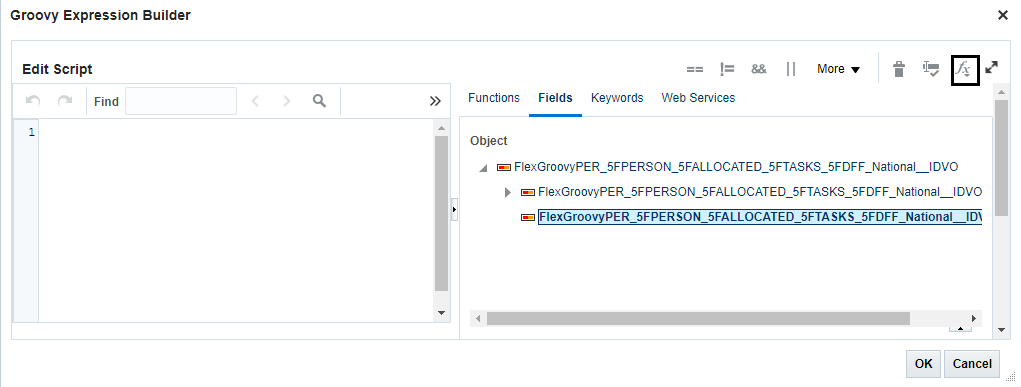Insert the logical AND (&&) operator
Screen dimensions: 1021x387
point(759,69)
